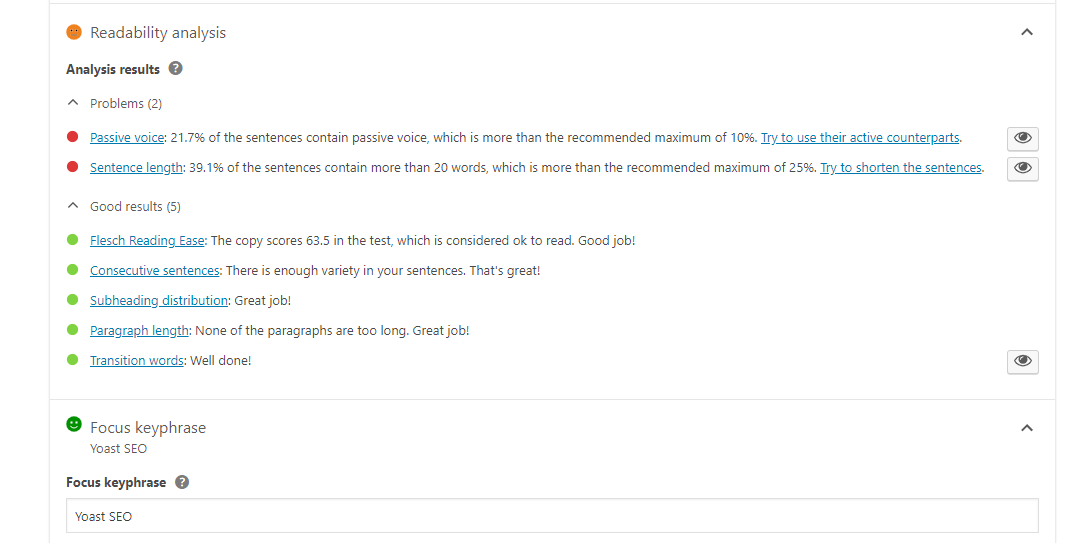The image size is (1069, 543).
Task: Toggle eye highlight for Sentence length
Action: click(1023, 168)
